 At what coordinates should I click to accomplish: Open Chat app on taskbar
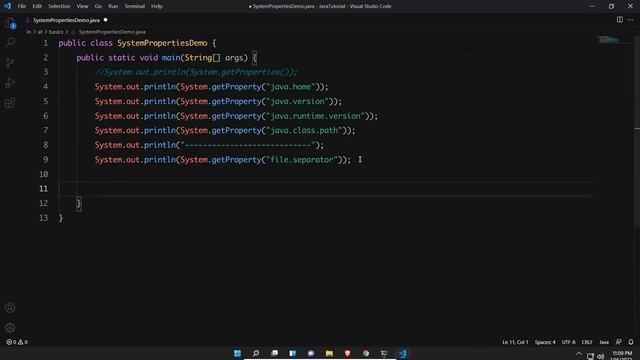[311, 353]
